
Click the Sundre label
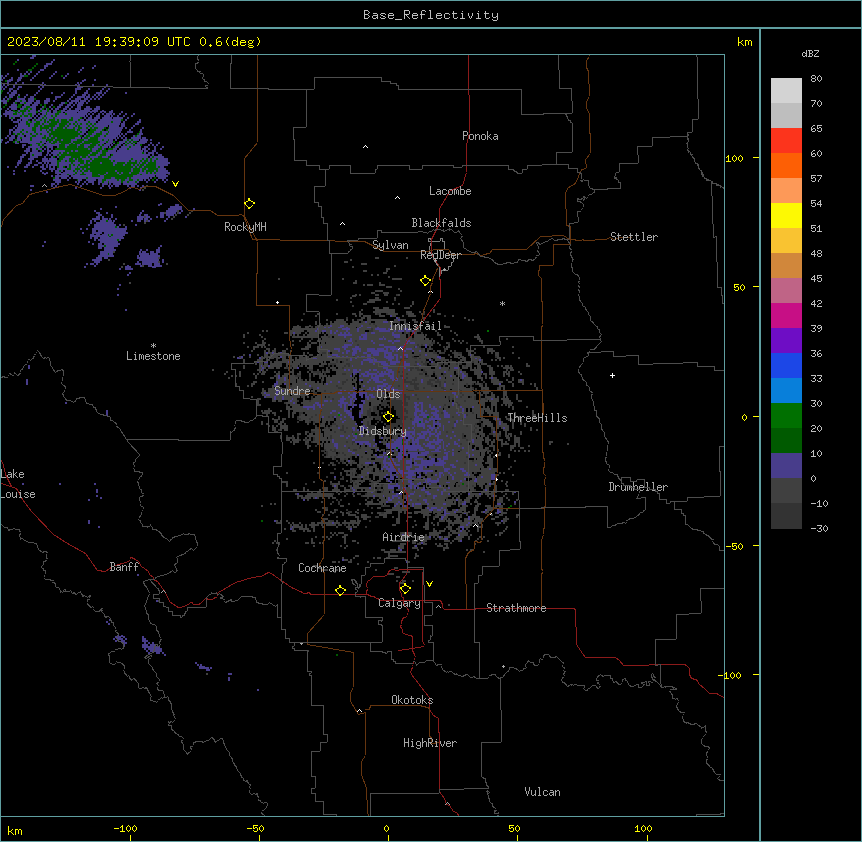point(292,391)
